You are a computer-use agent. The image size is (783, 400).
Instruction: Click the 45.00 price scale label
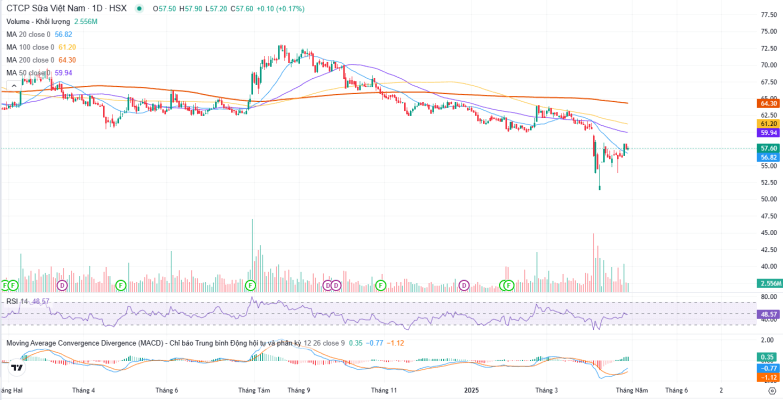point(768,233)
